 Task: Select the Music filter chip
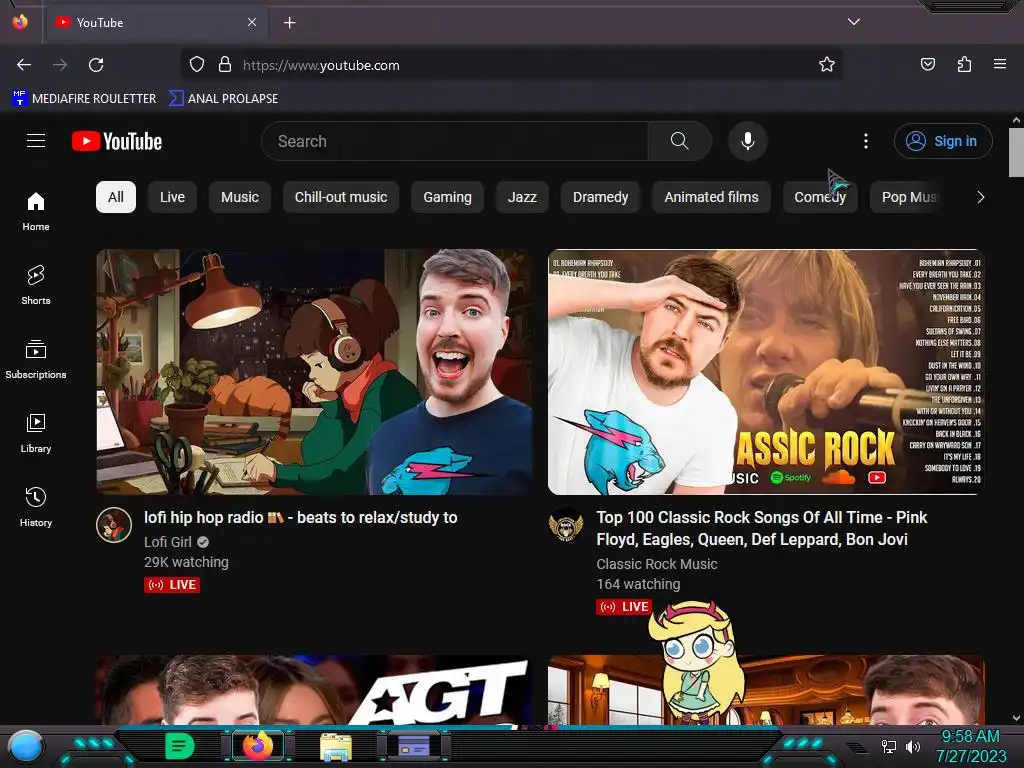pyautogui.click(x=240, y=197)
